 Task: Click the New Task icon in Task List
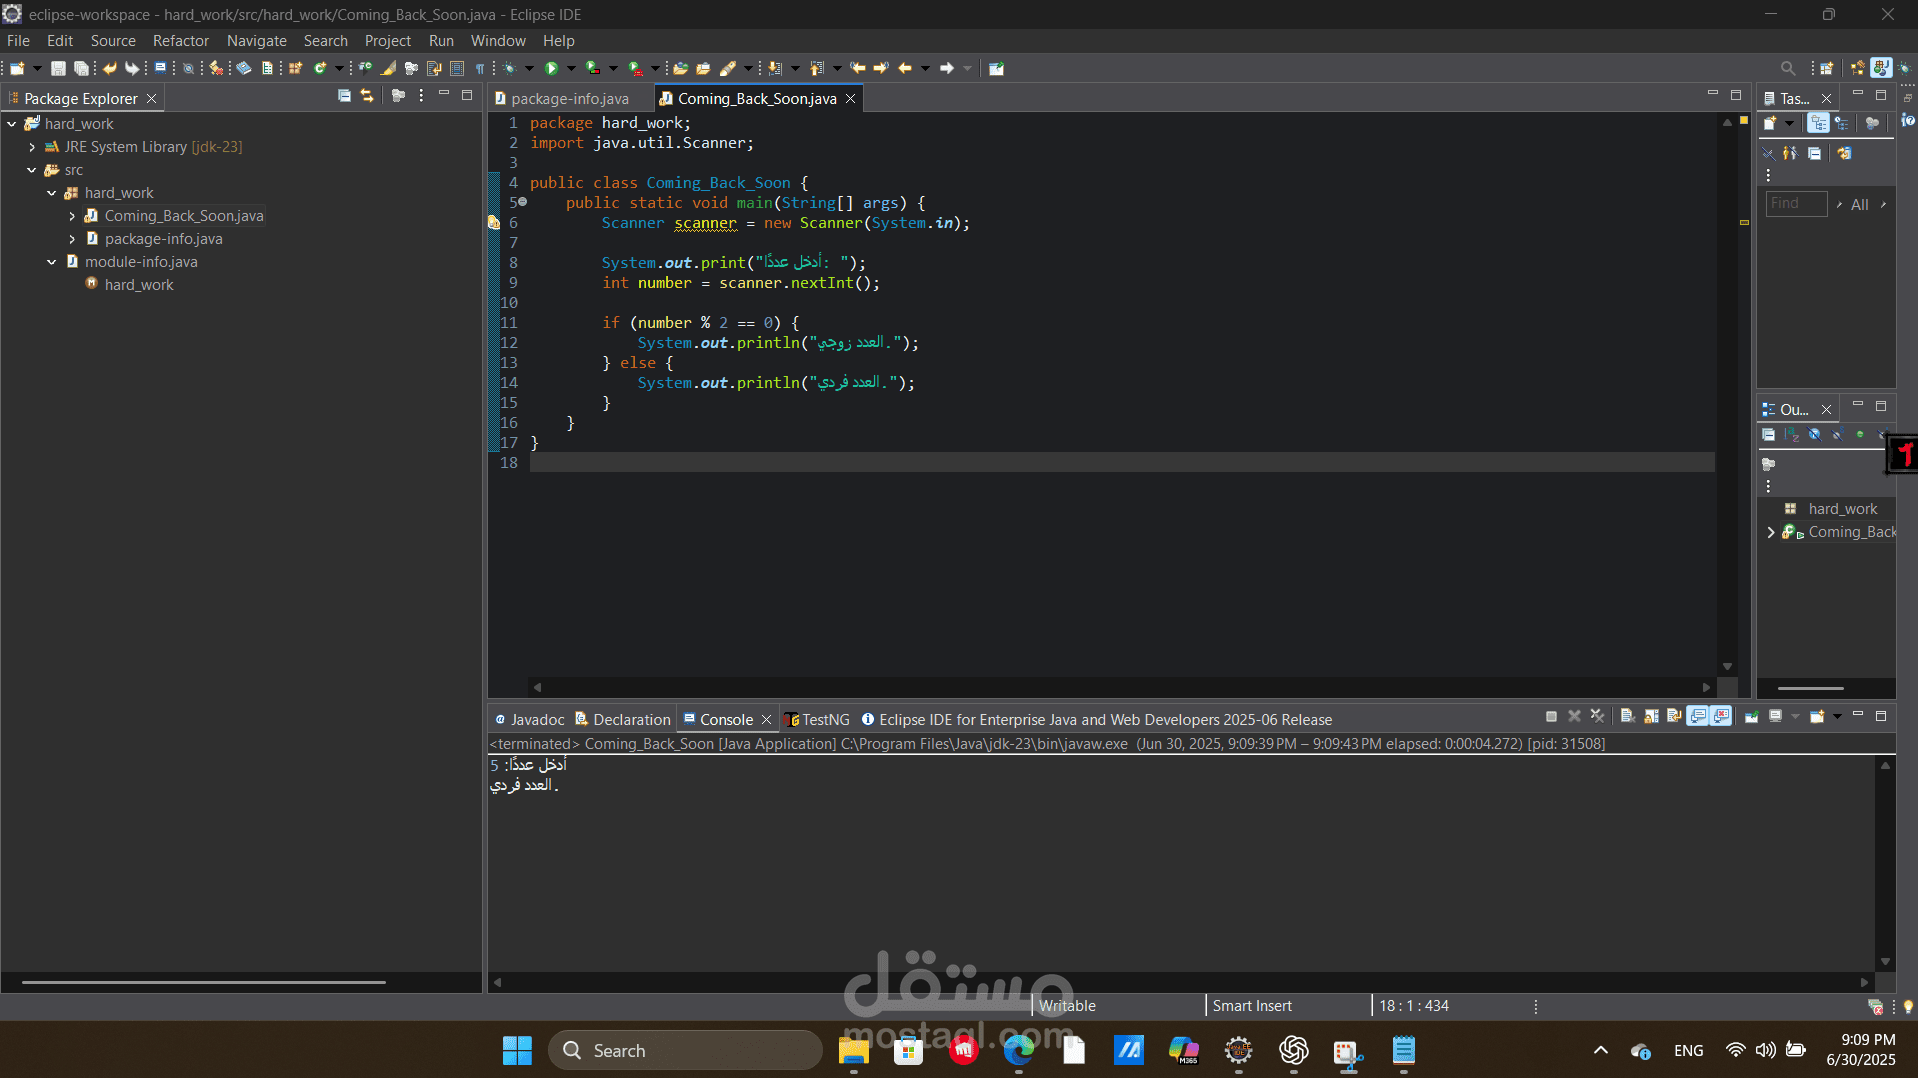click(1769, 123)
